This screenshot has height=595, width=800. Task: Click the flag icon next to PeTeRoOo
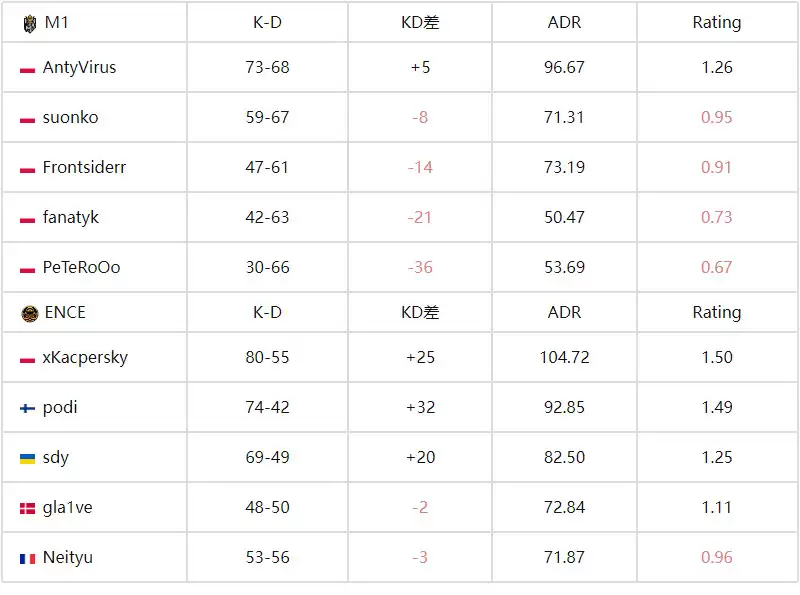[x=28, y=269]
